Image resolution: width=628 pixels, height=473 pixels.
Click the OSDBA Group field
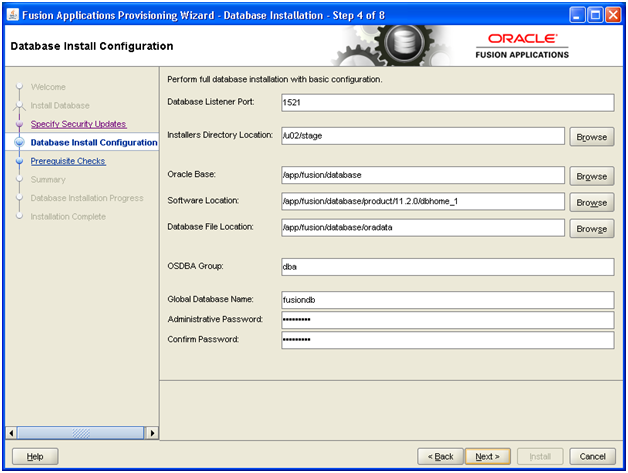click(x=447, y=267)
